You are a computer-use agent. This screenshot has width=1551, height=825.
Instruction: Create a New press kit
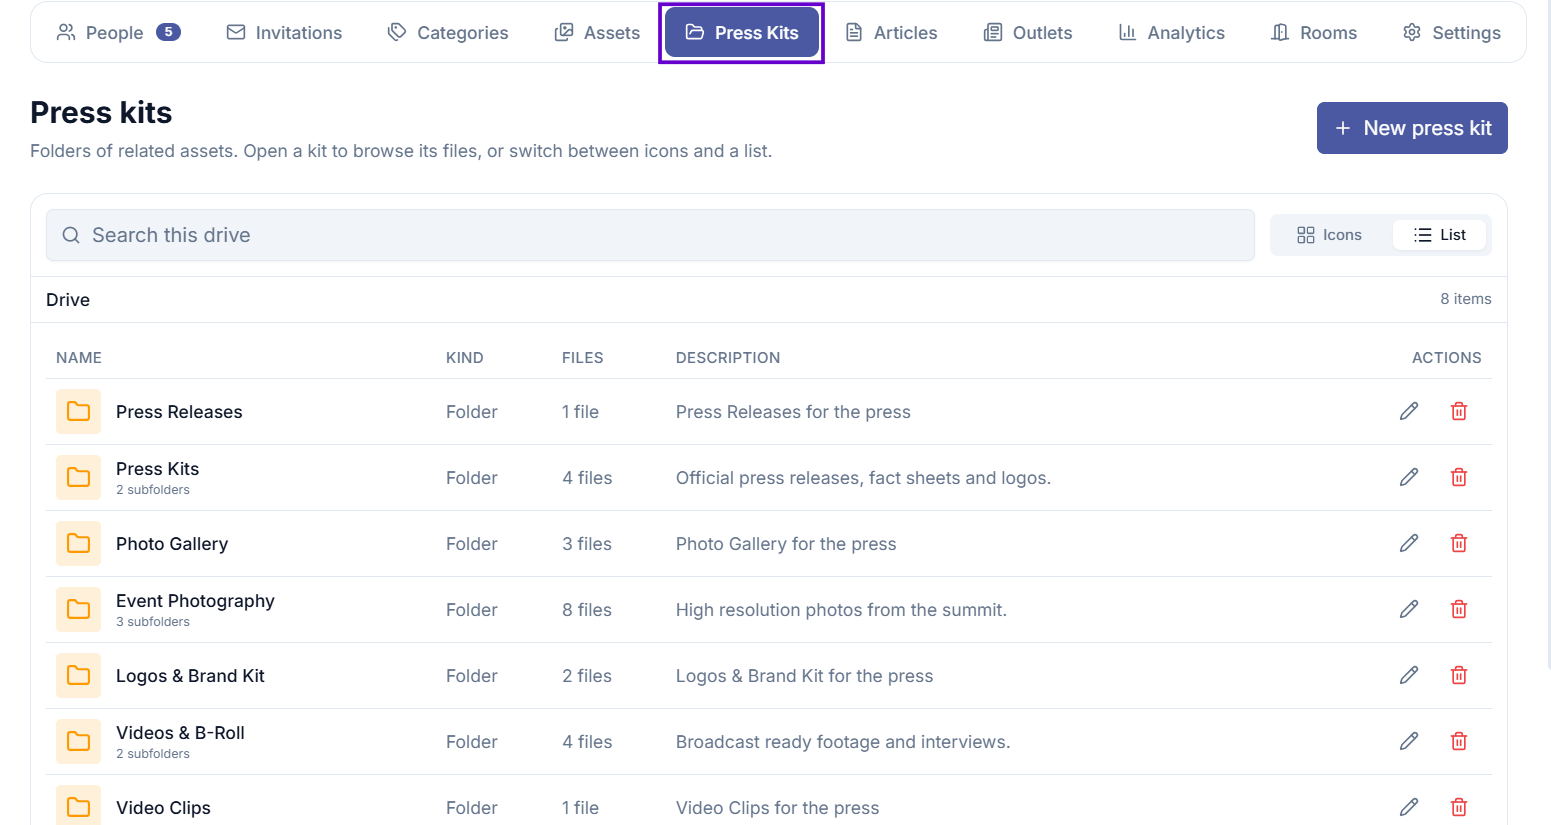(x=1412, y=128)
